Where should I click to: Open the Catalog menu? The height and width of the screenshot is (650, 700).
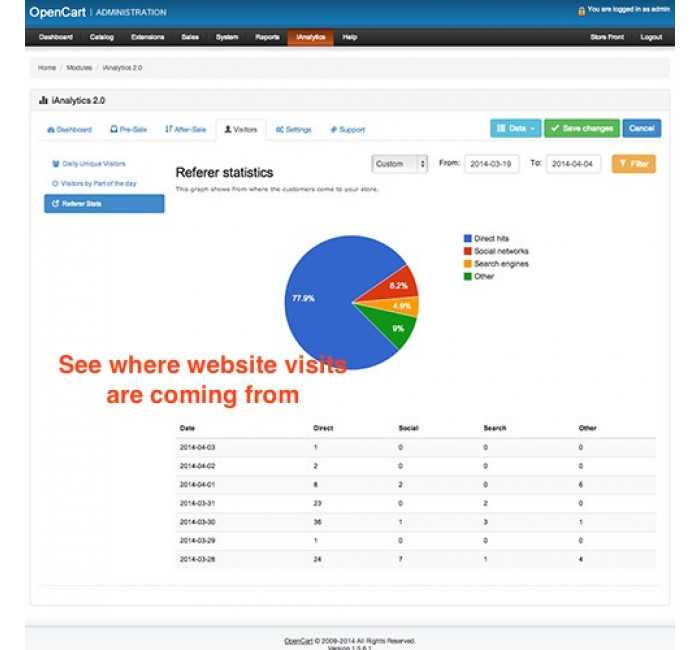pos(102,37)
